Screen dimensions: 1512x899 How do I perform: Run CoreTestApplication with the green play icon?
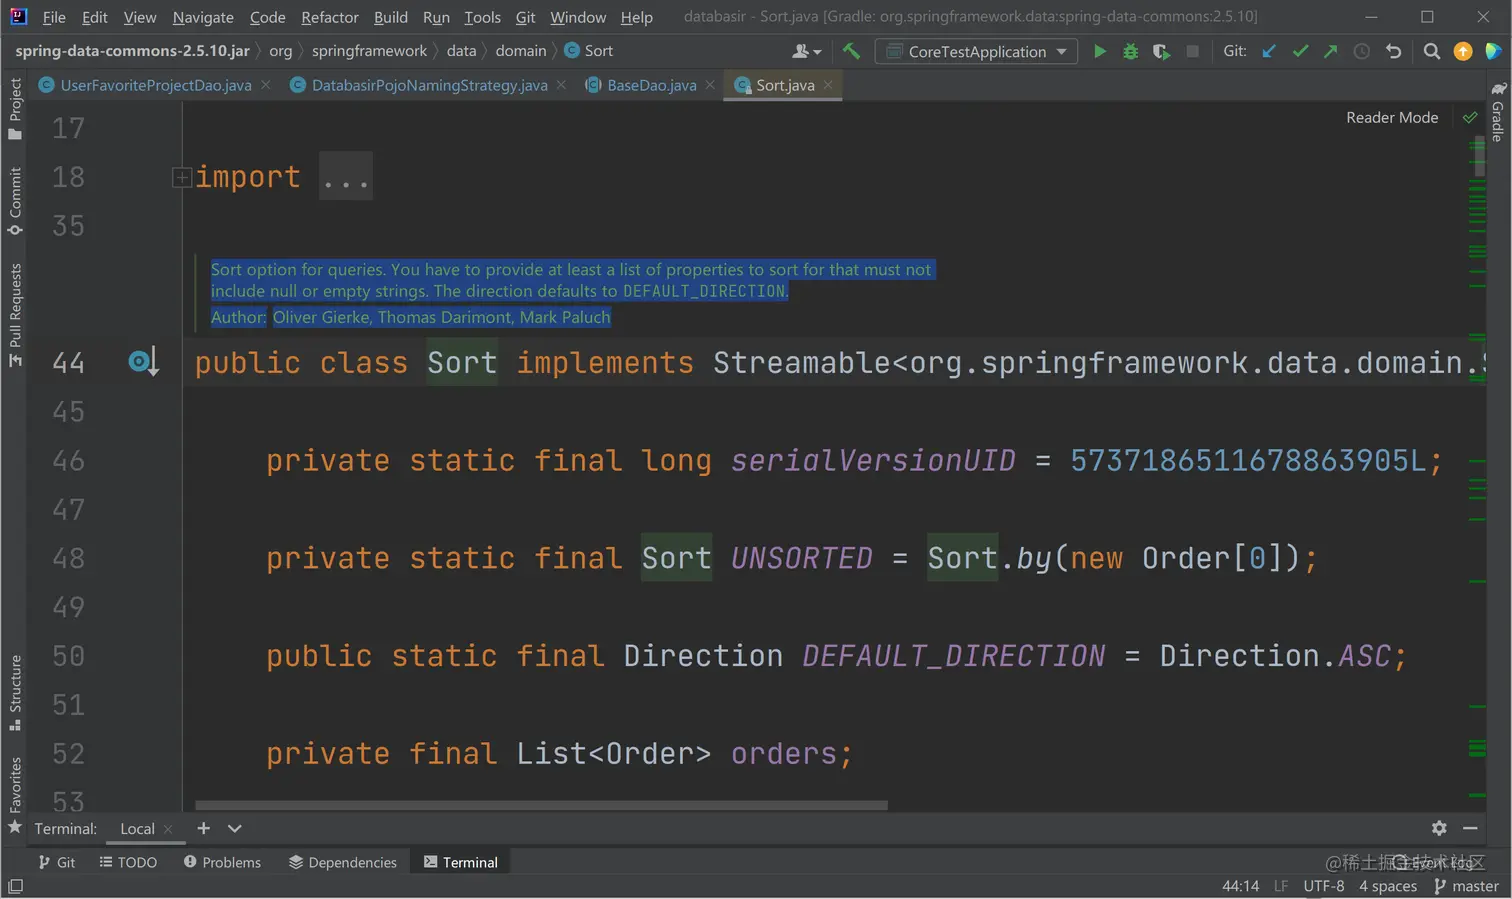[1099, 51]
